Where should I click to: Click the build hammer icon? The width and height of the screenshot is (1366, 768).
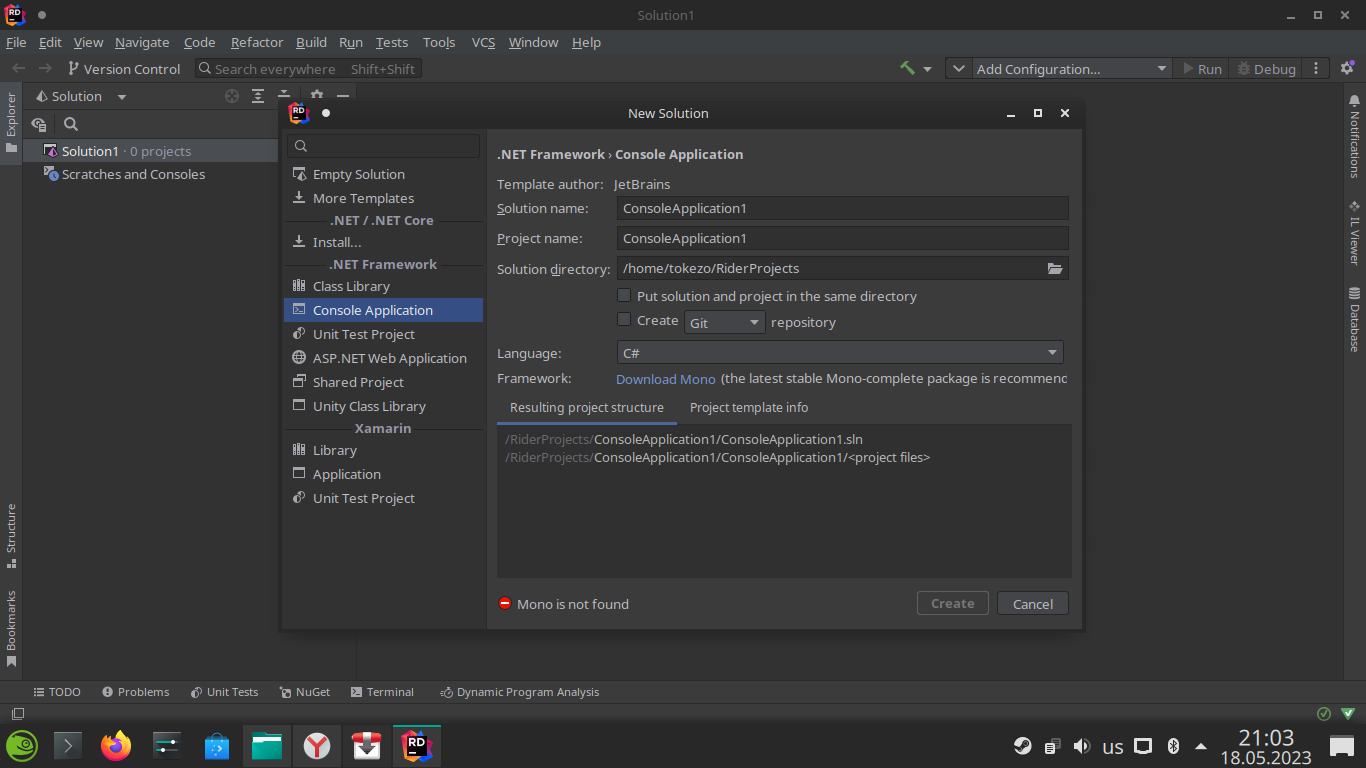(x=907, y=69)
